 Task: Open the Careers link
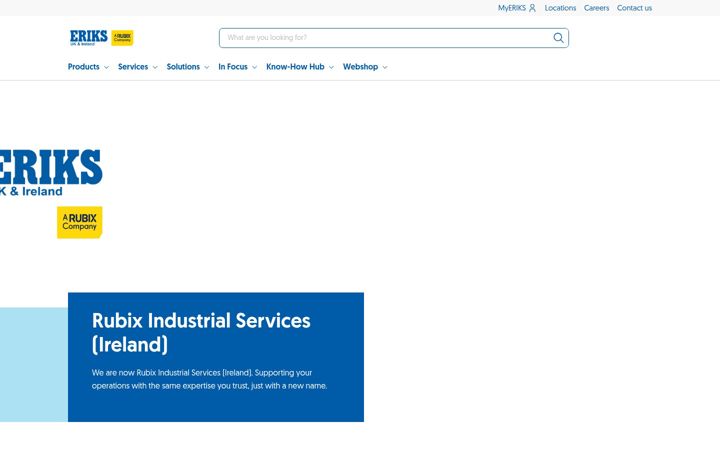pyautogui.click(x=596, y=8)
